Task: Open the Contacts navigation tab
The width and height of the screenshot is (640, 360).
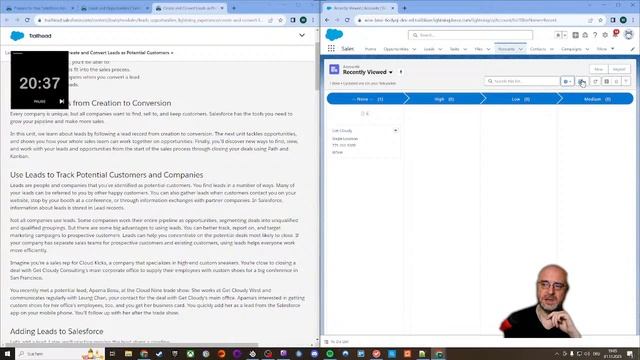Action: (x=538, y=49)
